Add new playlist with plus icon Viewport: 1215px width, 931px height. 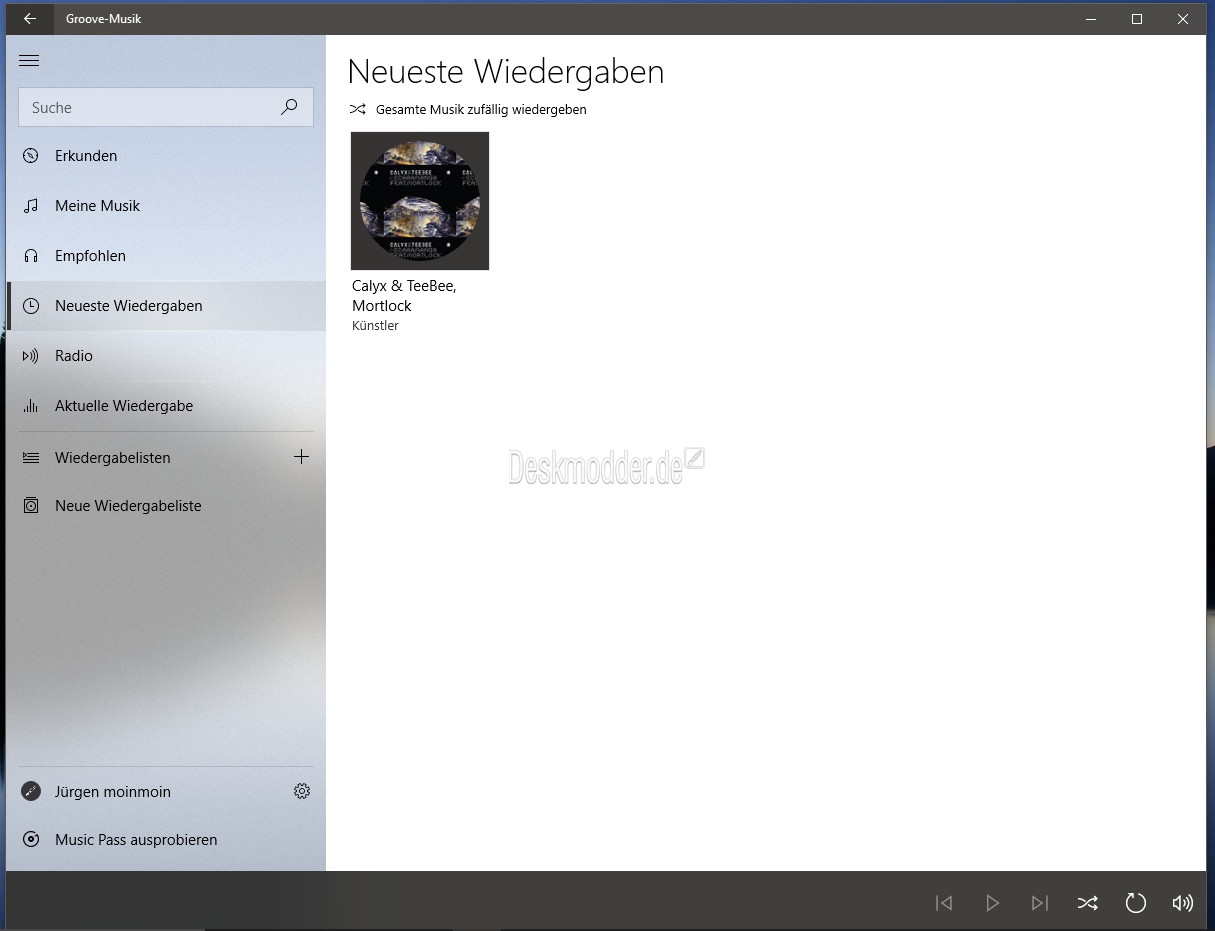301,457
